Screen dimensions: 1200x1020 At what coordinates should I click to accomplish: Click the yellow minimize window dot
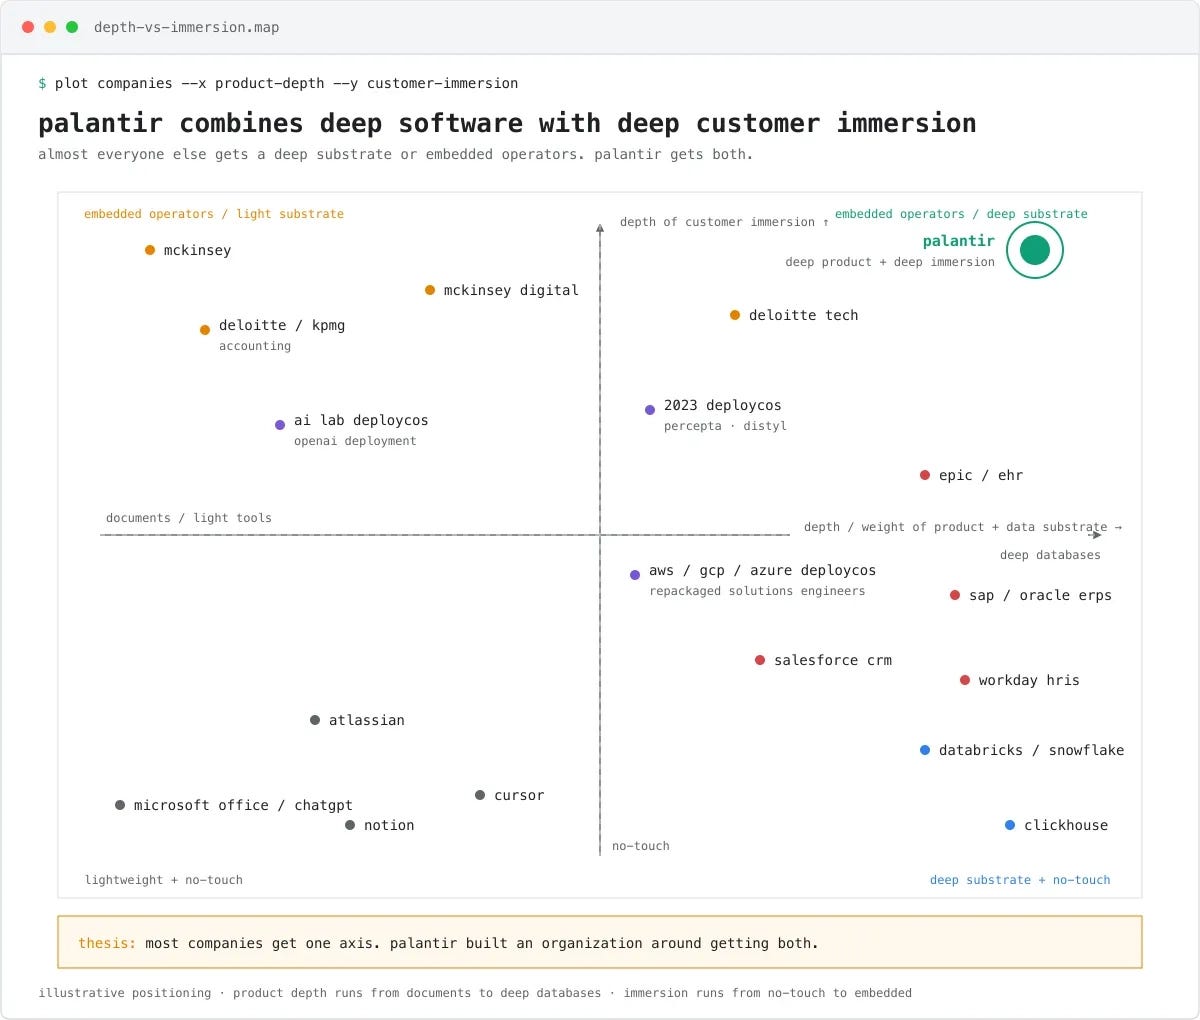pos(50,27)
